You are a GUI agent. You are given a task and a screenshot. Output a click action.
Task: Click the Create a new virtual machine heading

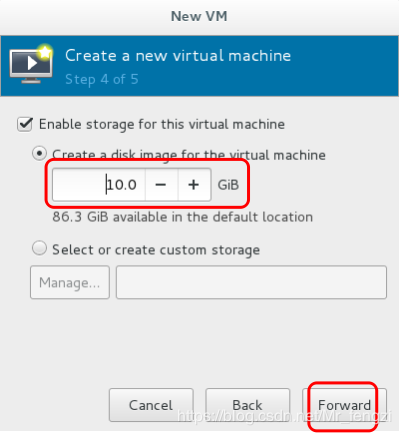(178, 56)
